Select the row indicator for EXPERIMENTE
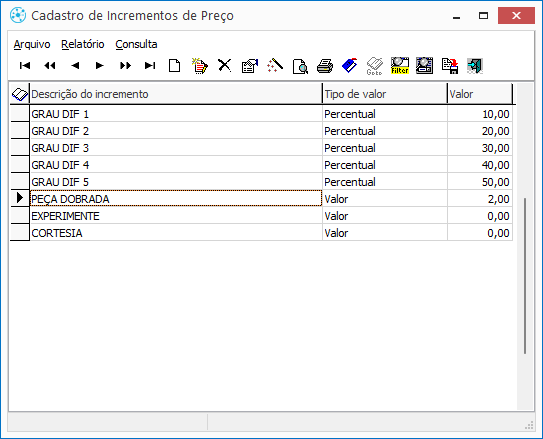 click(x=20, y=216)
